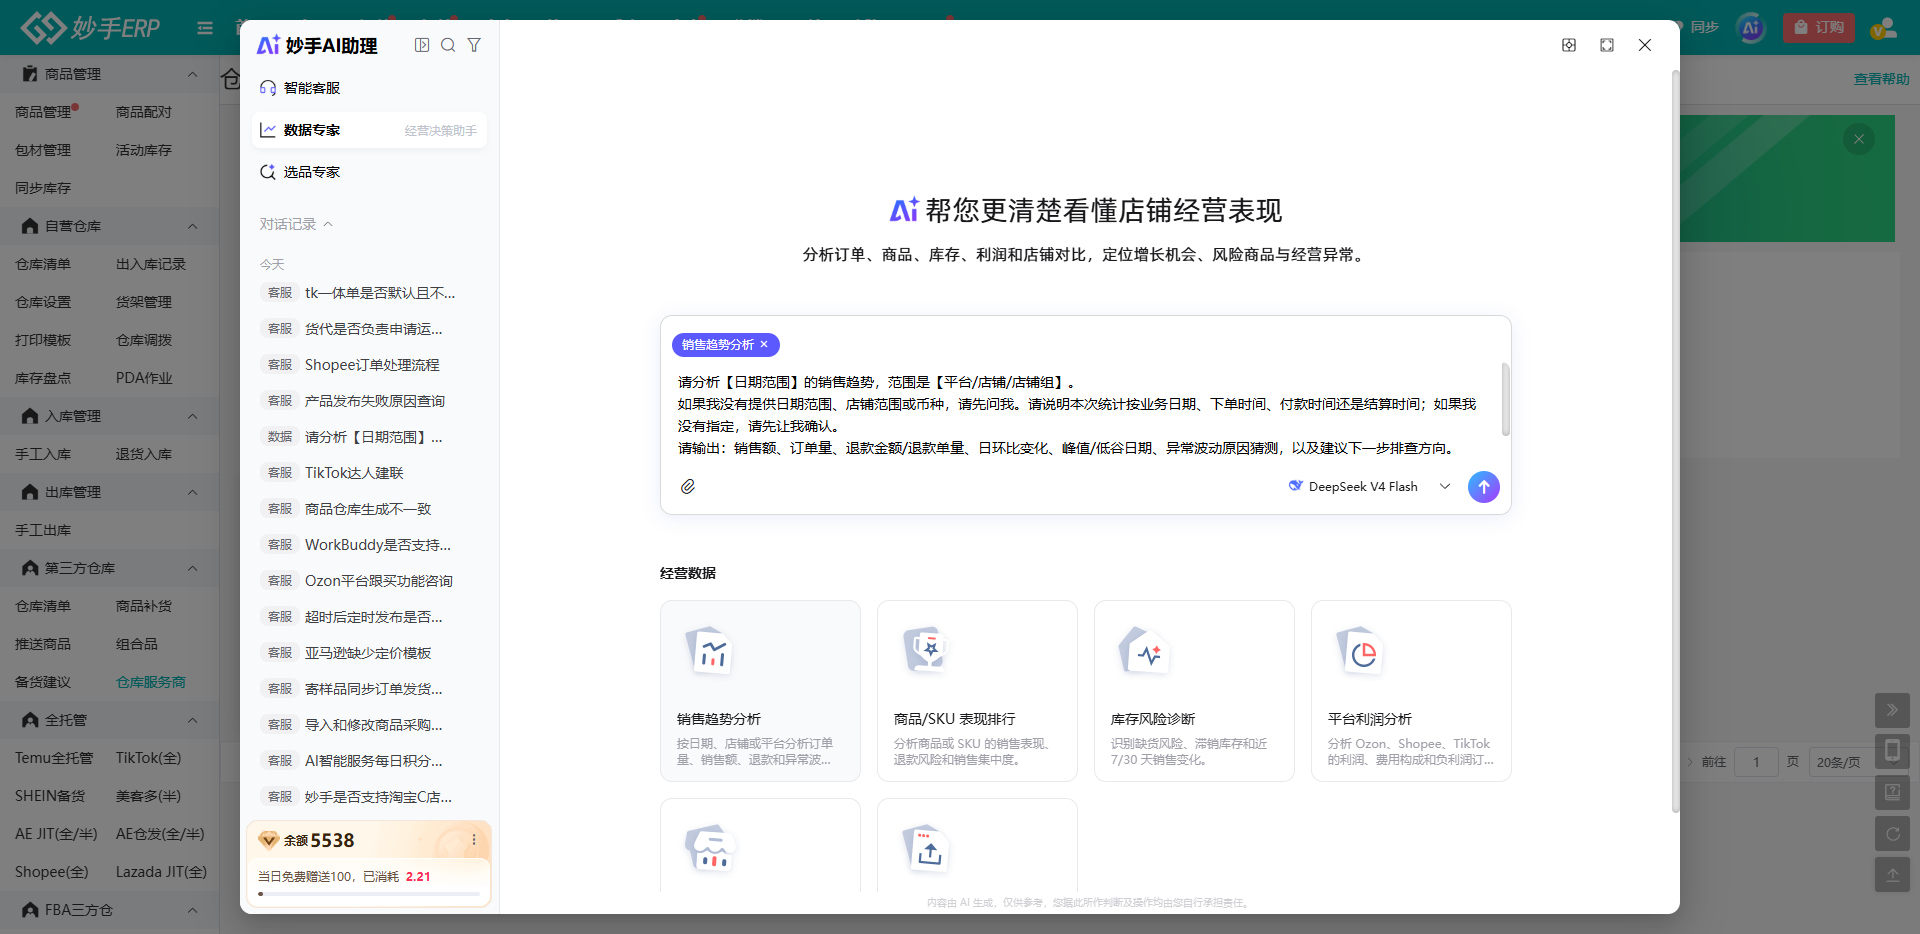This screenshot has height=934, width=1920.
Task: Click the 前往 page number input
Action: (x=1755, y=762)
